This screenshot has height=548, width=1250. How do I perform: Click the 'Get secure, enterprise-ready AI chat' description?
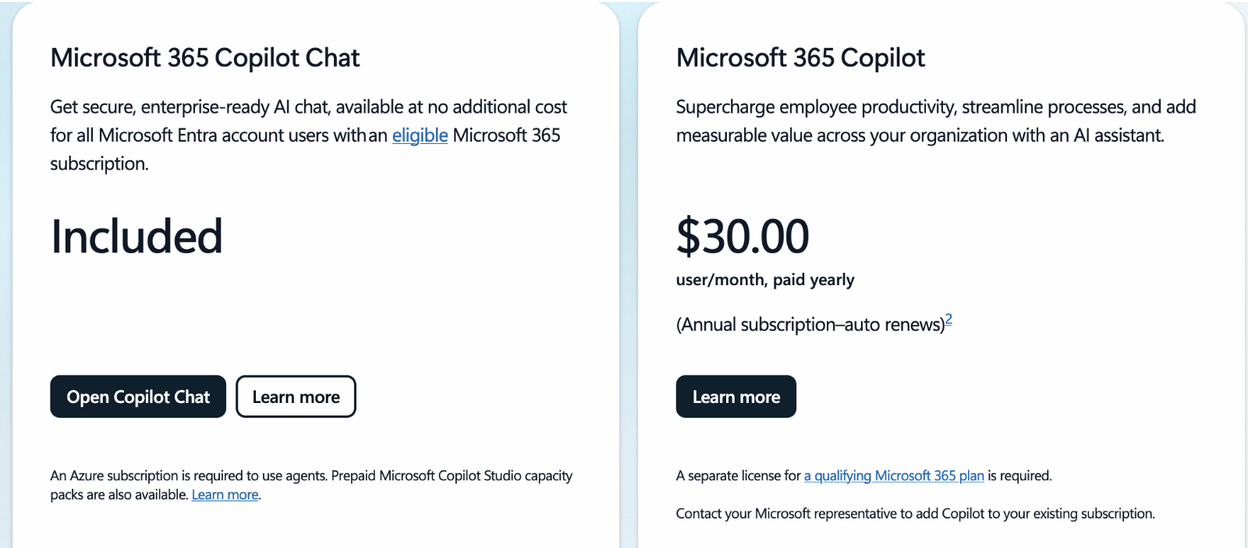tap(308, 135)
